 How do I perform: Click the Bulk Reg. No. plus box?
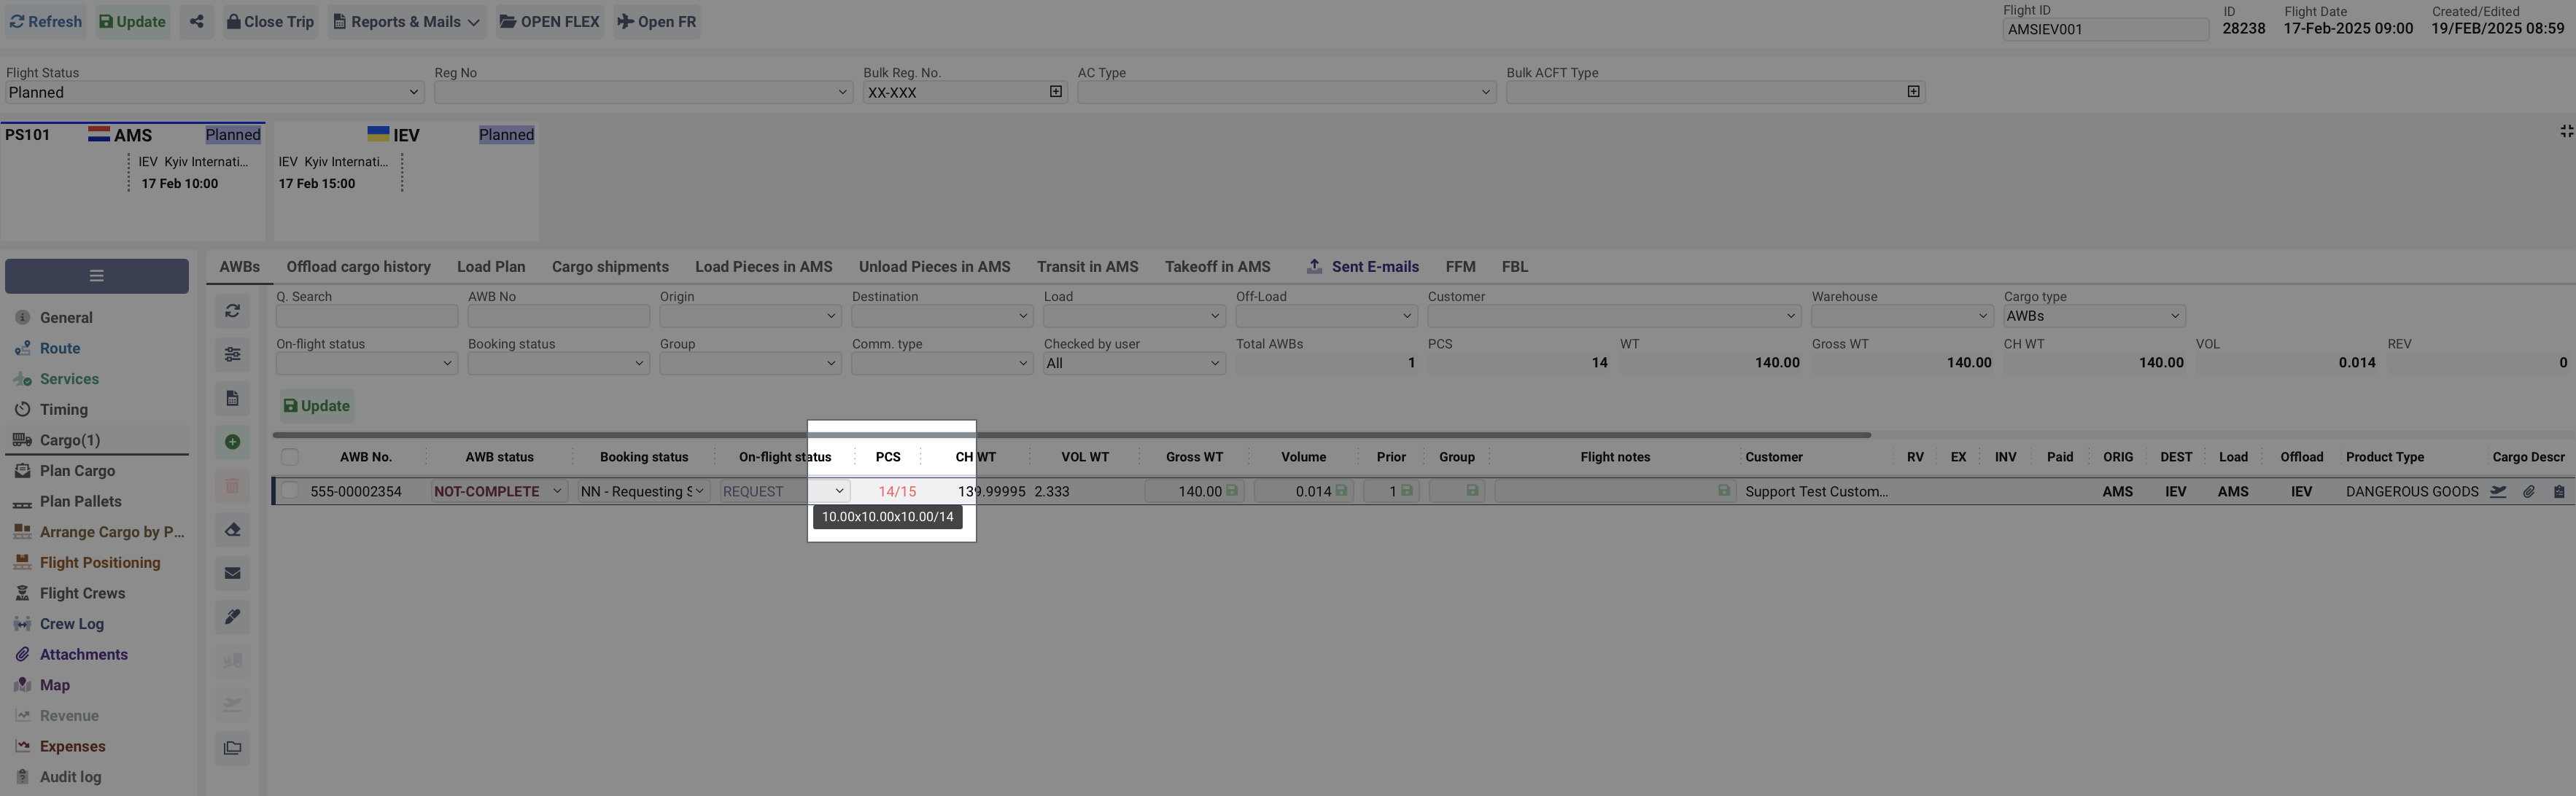1056,92
